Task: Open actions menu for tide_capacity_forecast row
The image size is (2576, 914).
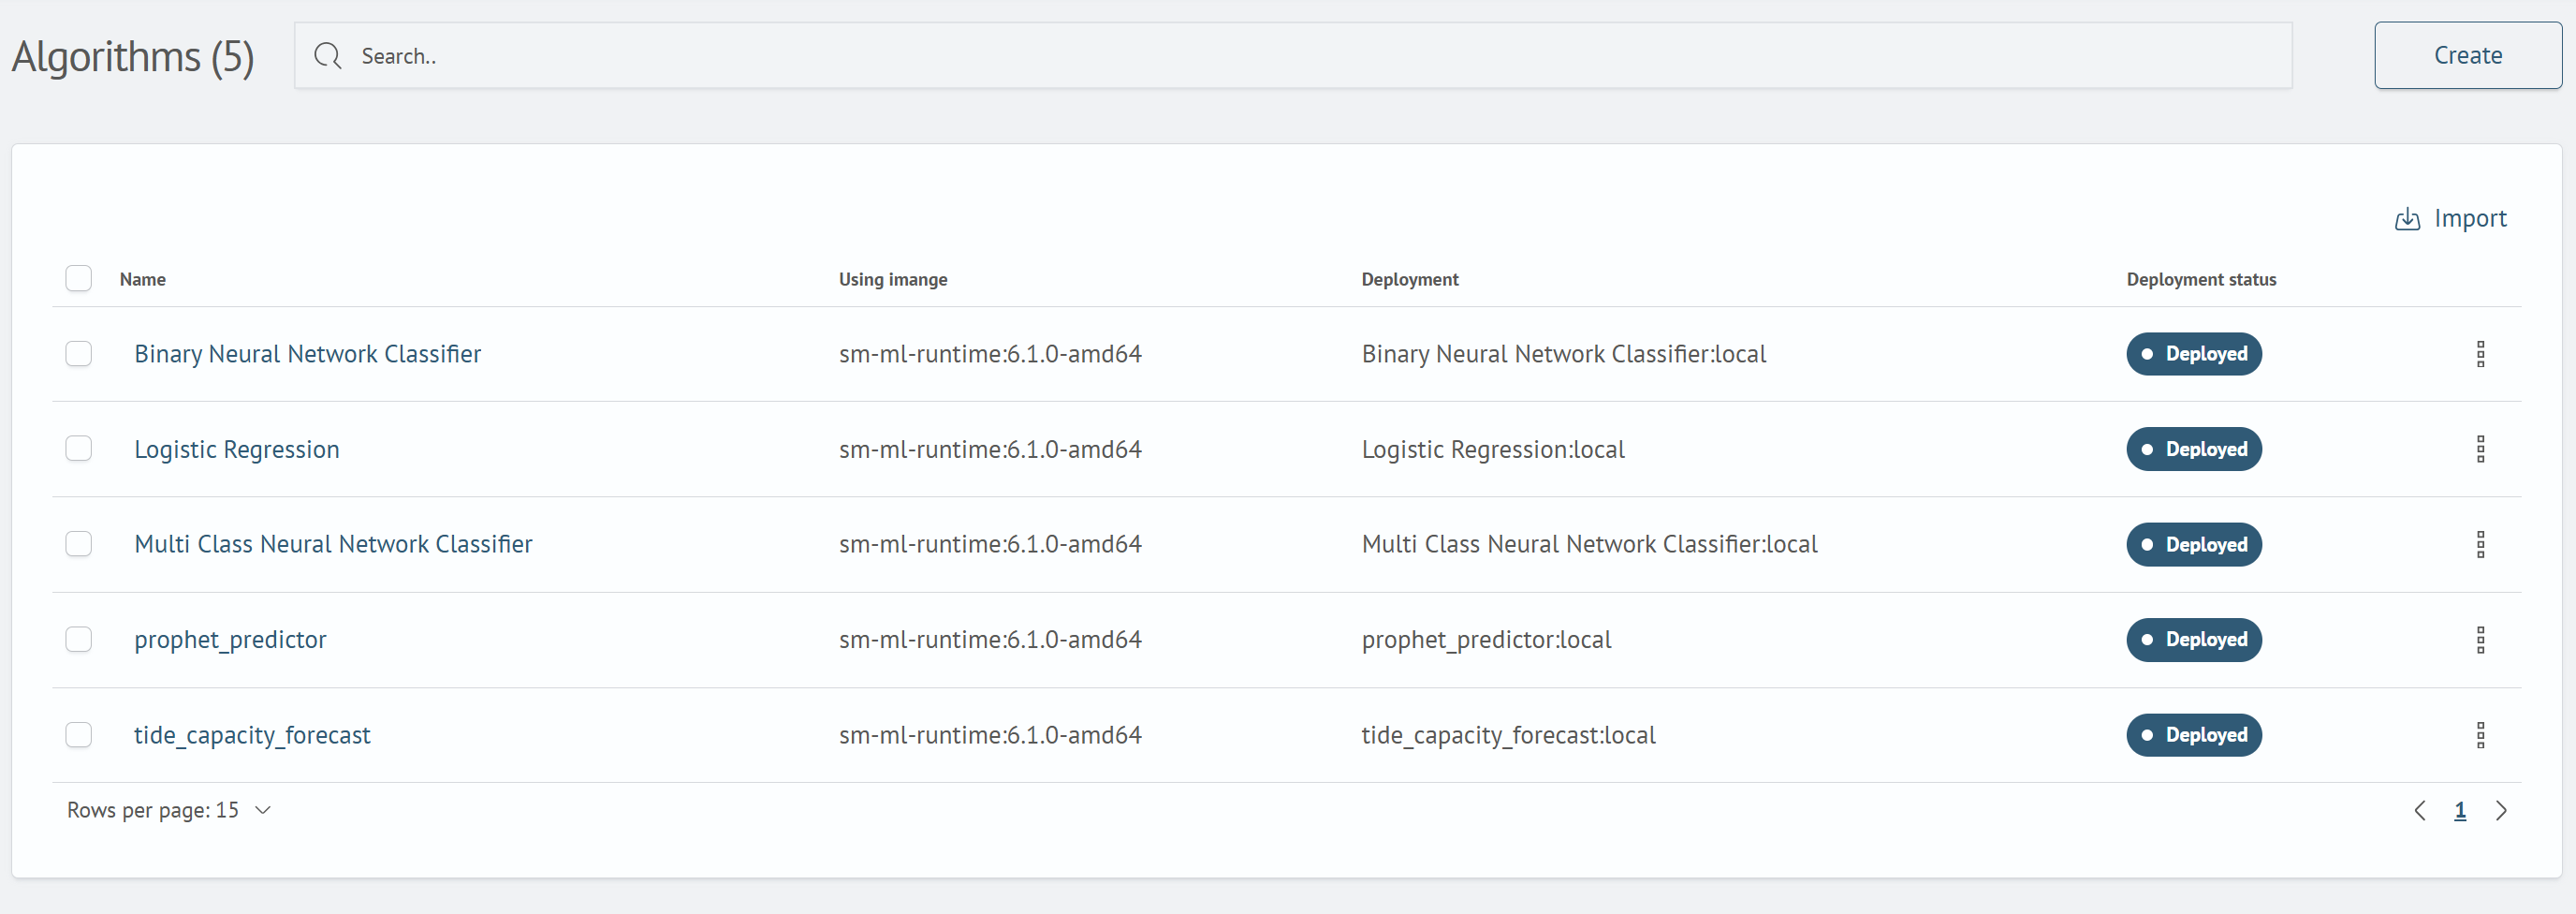Action: [x=2480, y=735]
